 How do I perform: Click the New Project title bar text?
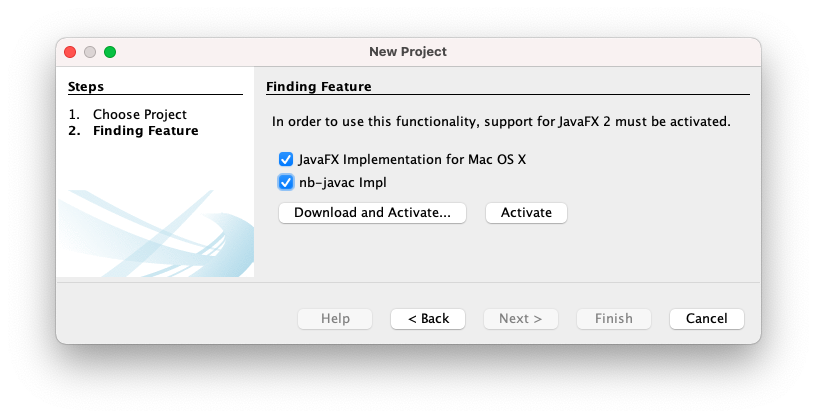pyautogui.click(x=408, y=52)
